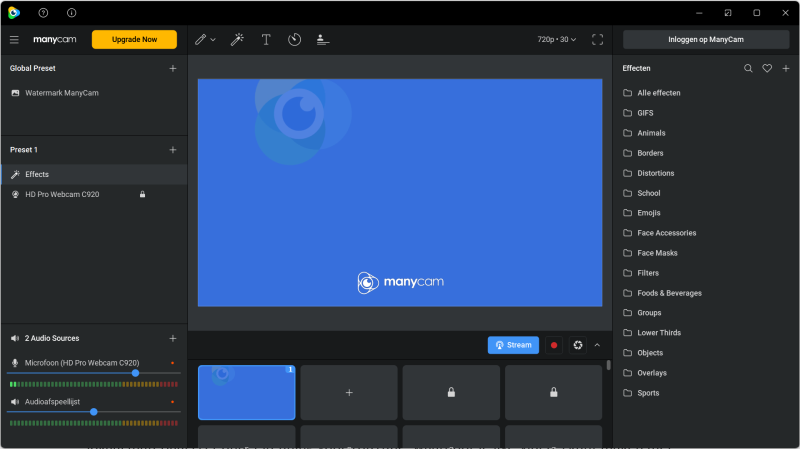Show favorite effects heart icon
The height and width of the screenshot is (449, 800).
pos(767,68)
